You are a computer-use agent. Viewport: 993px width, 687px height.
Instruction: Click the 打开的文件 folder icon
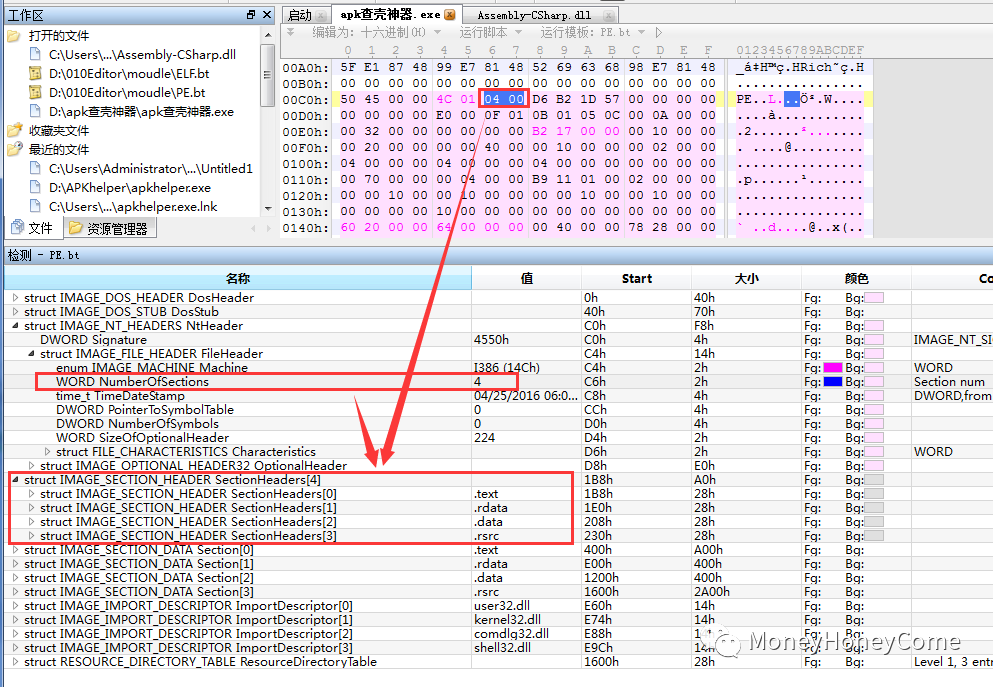[x=14, y=35]
